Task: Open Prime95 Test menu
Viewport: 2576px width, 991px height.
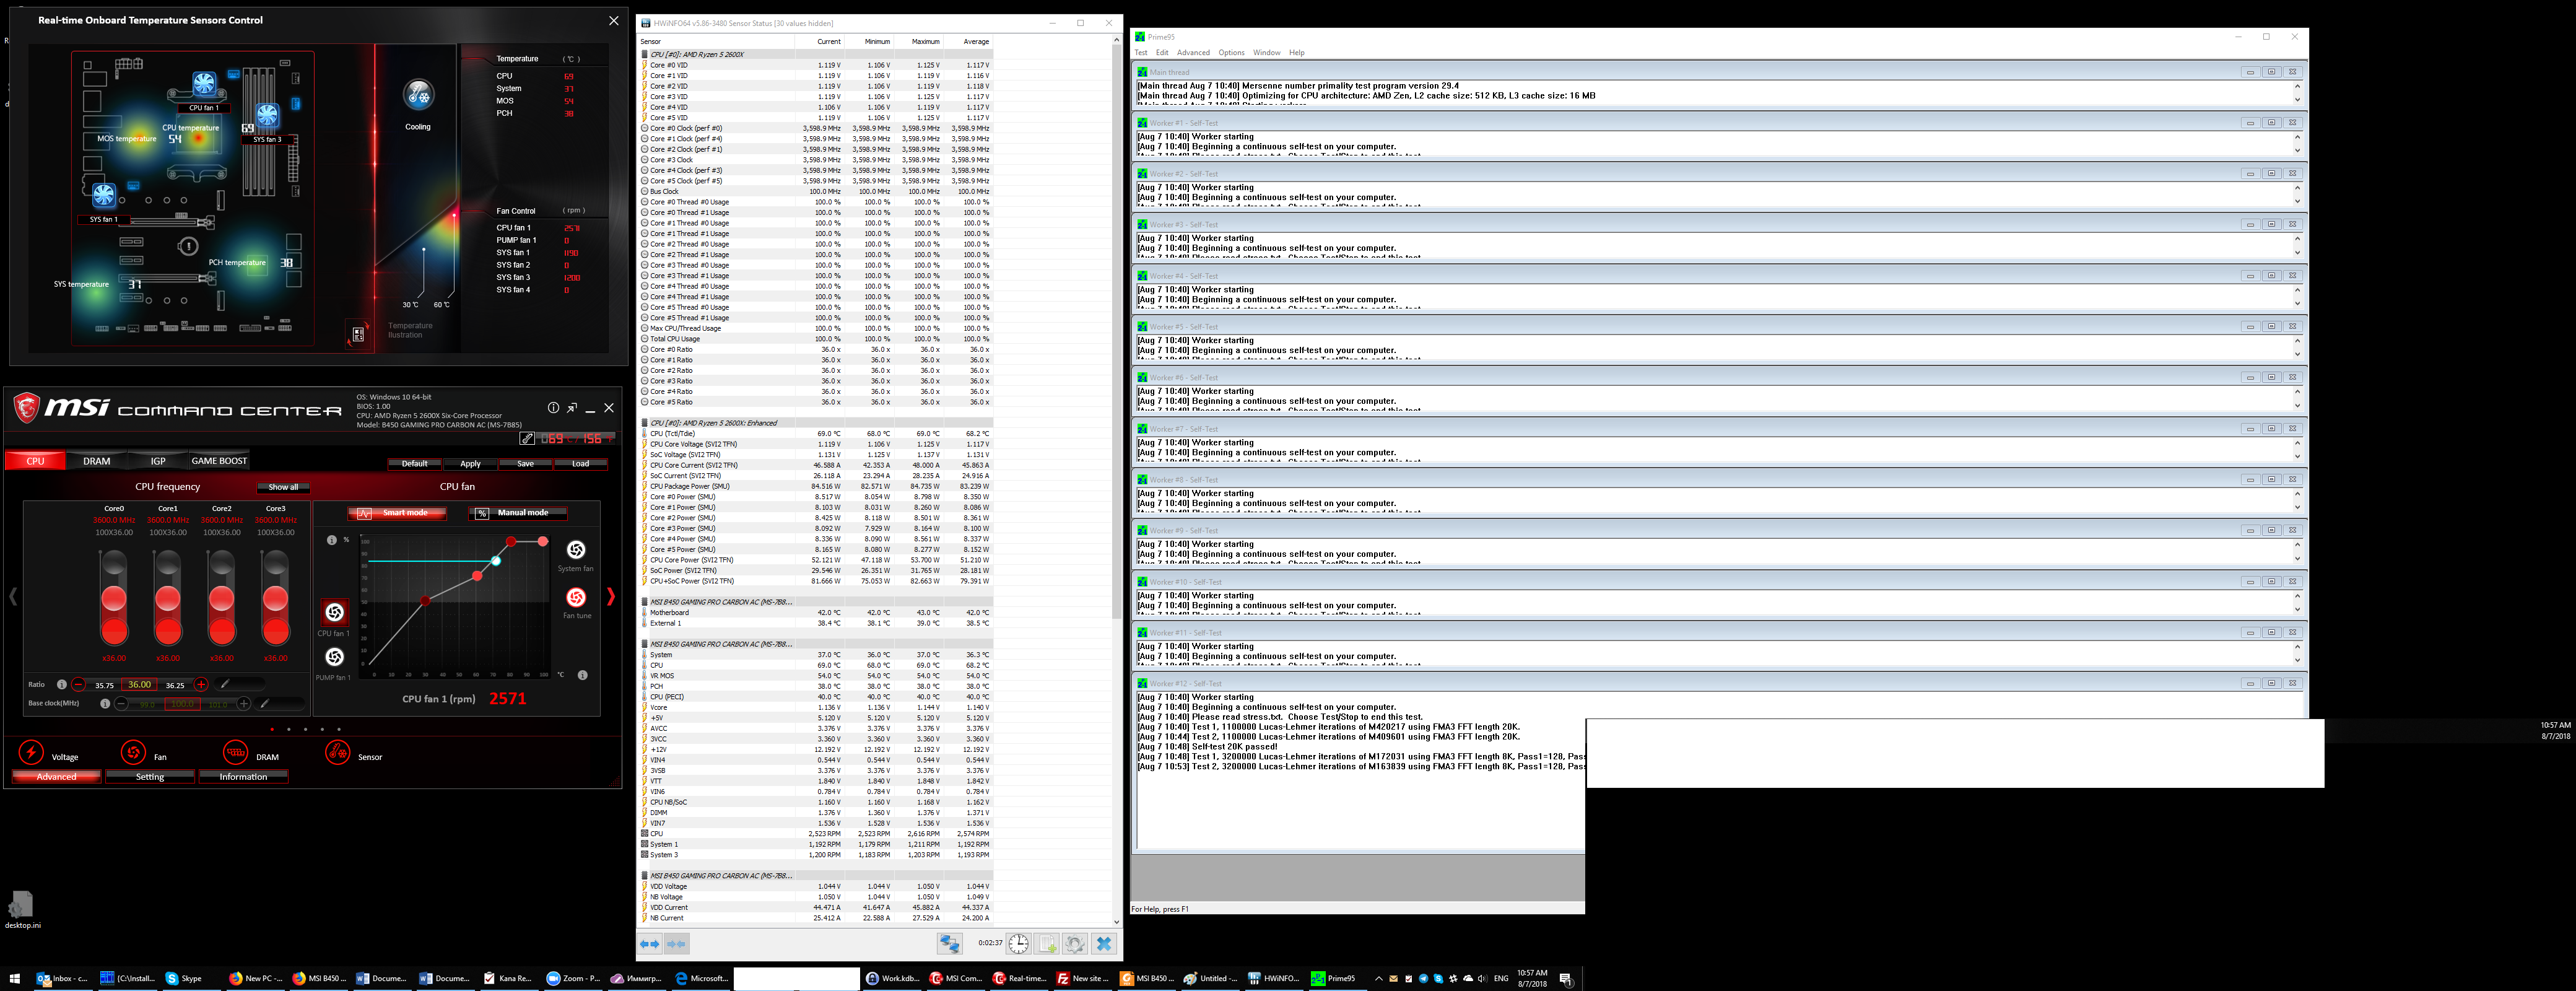Action: click(x=1141, y=53)
